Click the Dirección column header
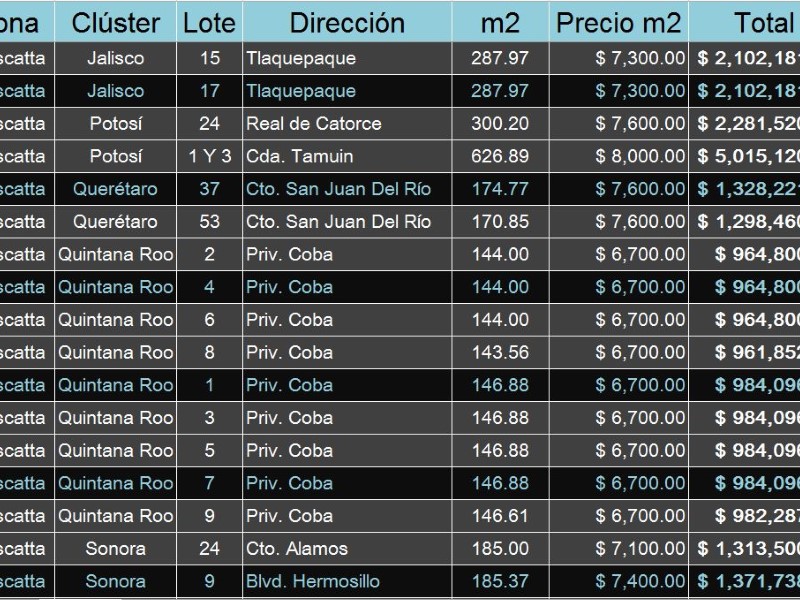This screenshot has width=800, height=600. [347, 22]
